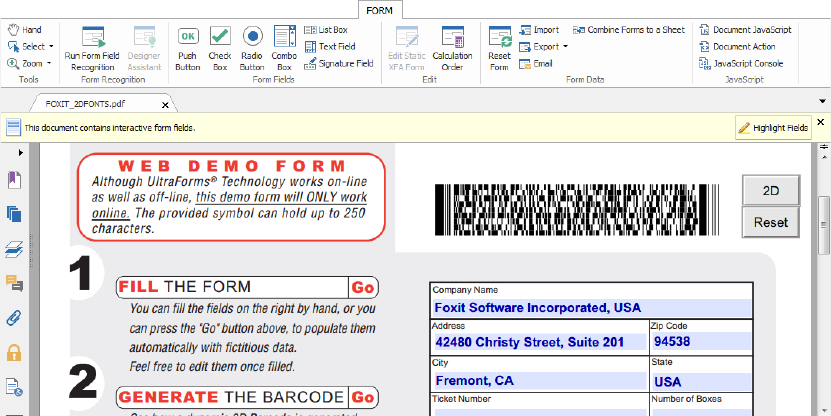
Task: Open the Select tool dropdown
Action: (51, 47)
